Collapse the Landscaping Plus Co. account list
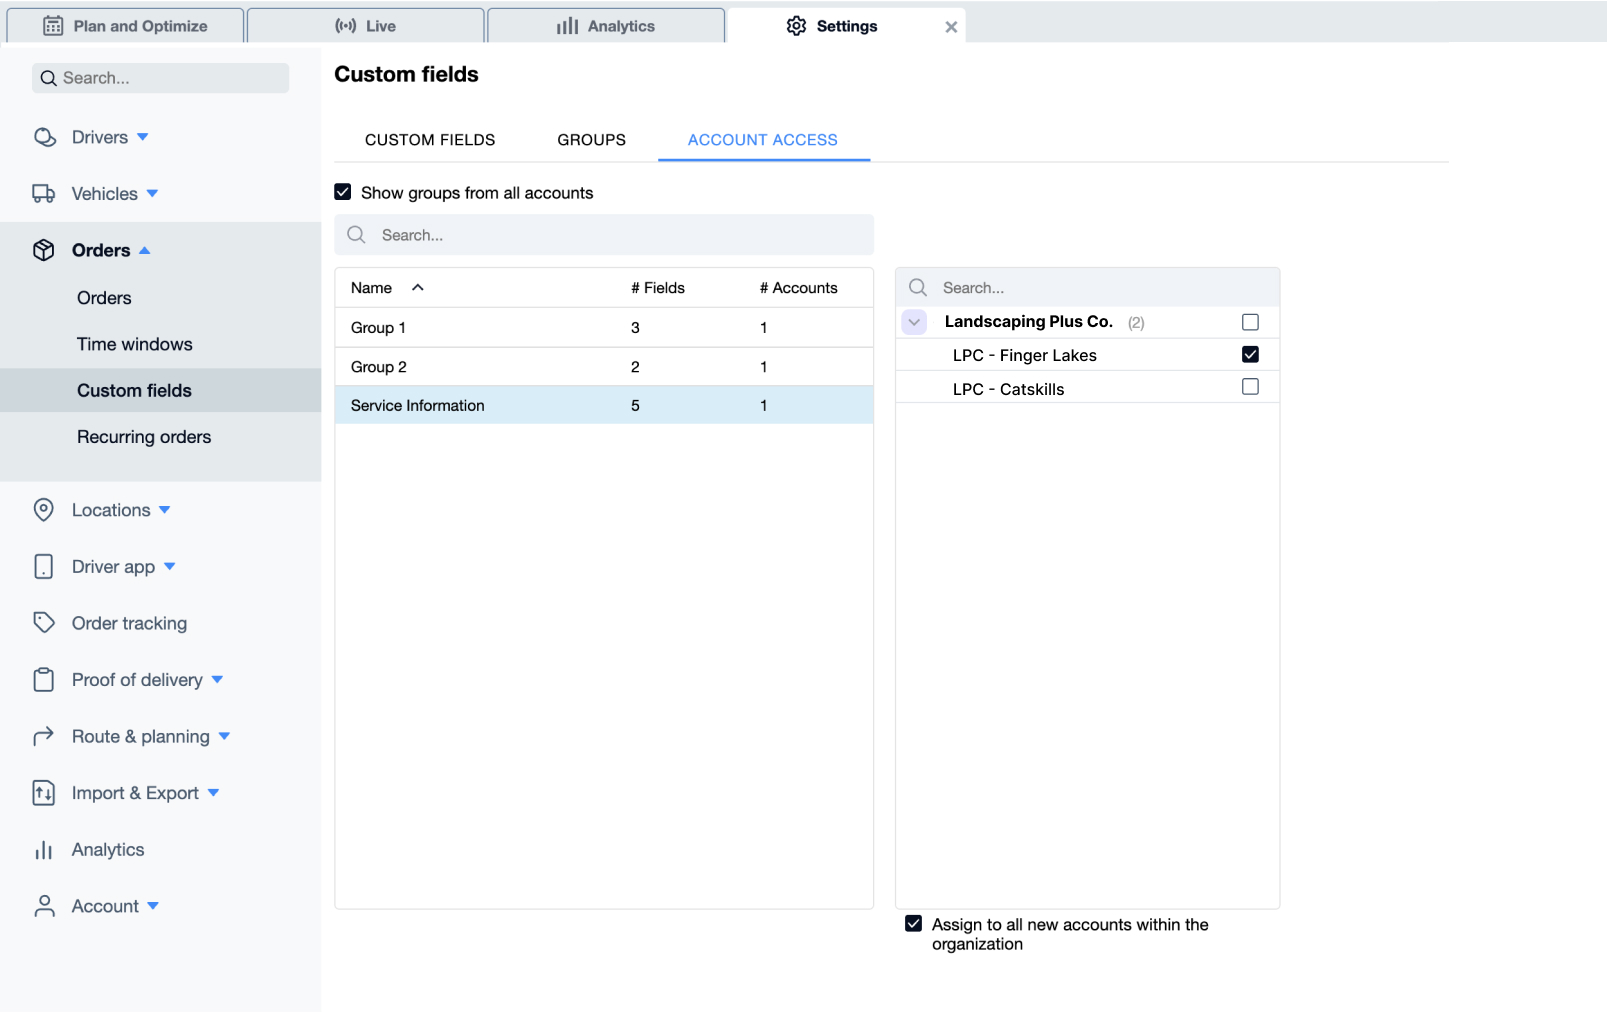1607x1014 pixels. click(x=914, y=321)
